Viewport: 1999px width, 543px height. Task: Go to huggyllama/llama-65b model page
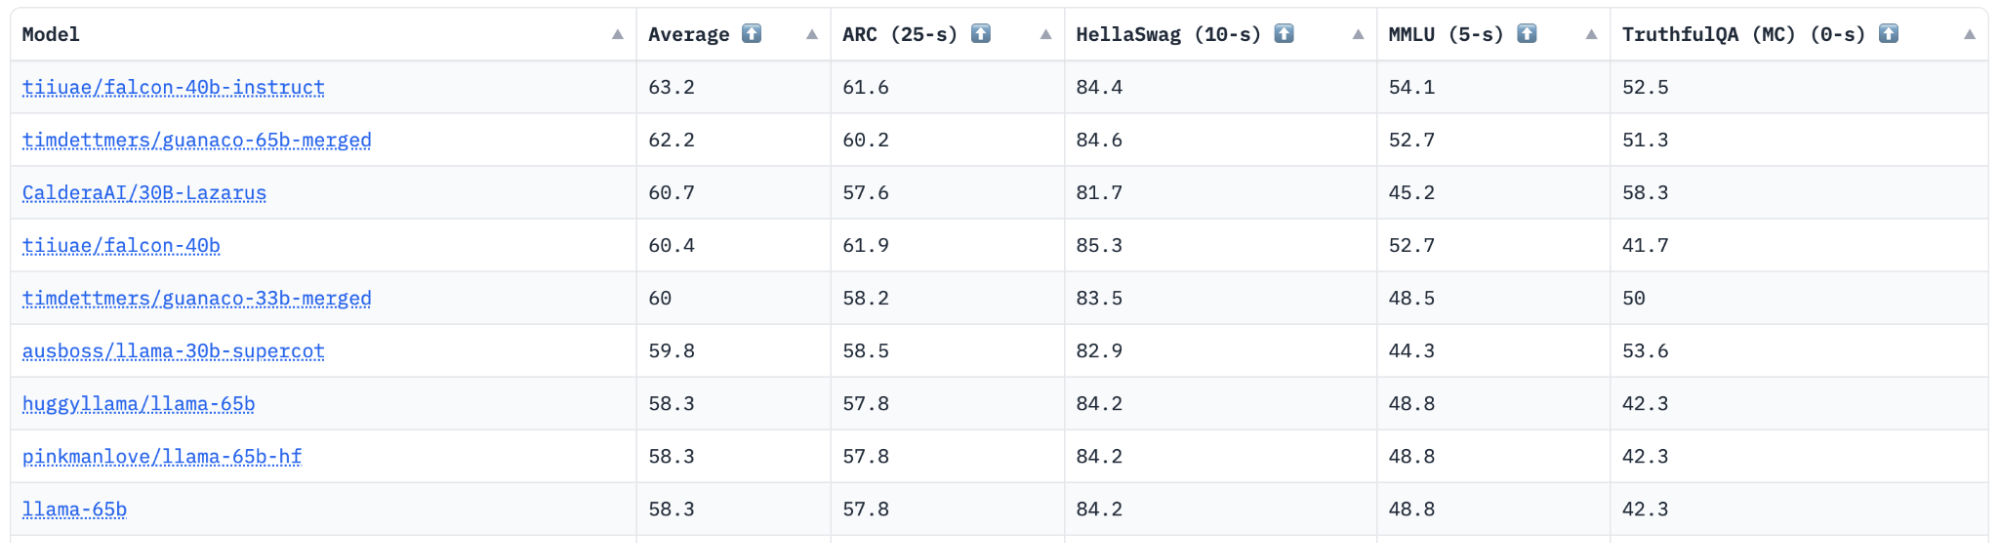click(138, 404)
